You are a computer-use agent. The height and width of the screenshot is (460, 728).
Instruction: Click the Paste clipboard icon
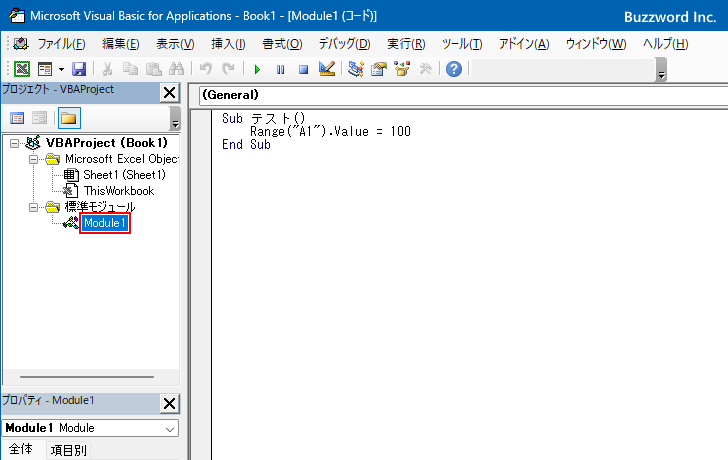154,69
